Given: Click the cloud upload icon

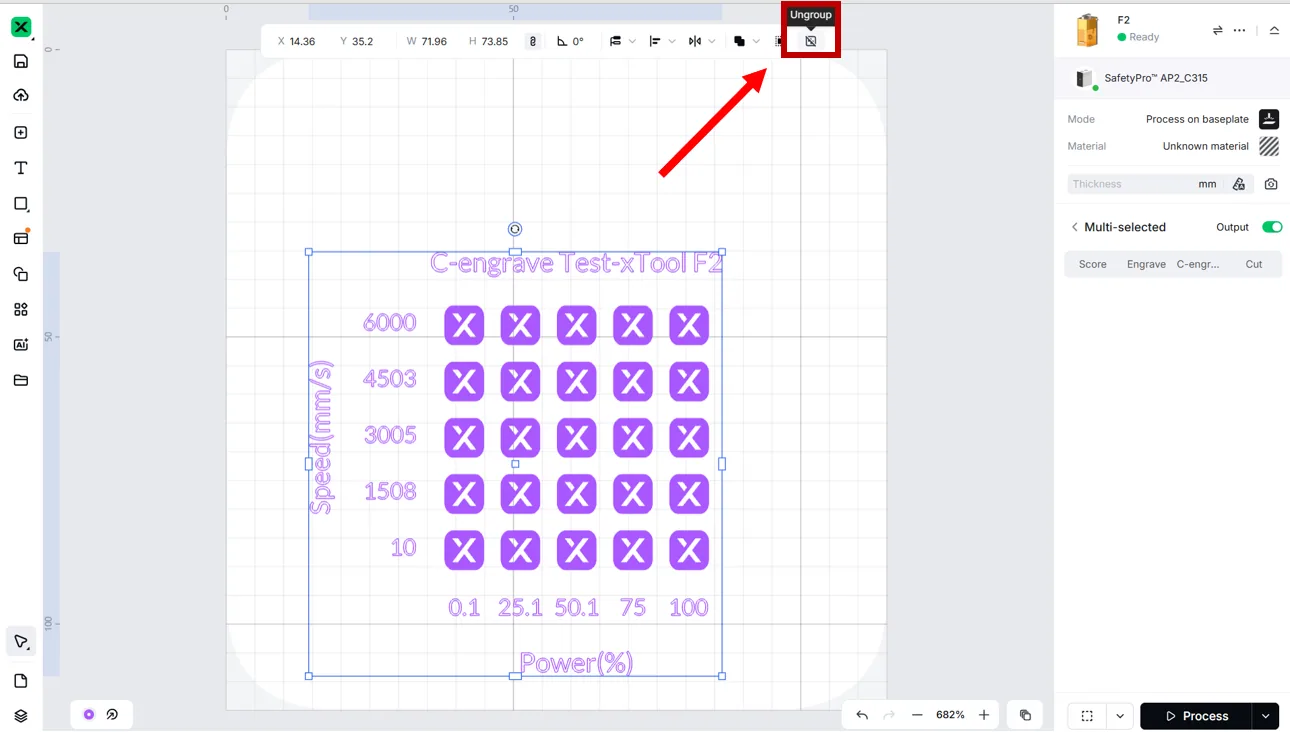Looking at the screenshot, I should pyautogui.click(x=21, y=95).
